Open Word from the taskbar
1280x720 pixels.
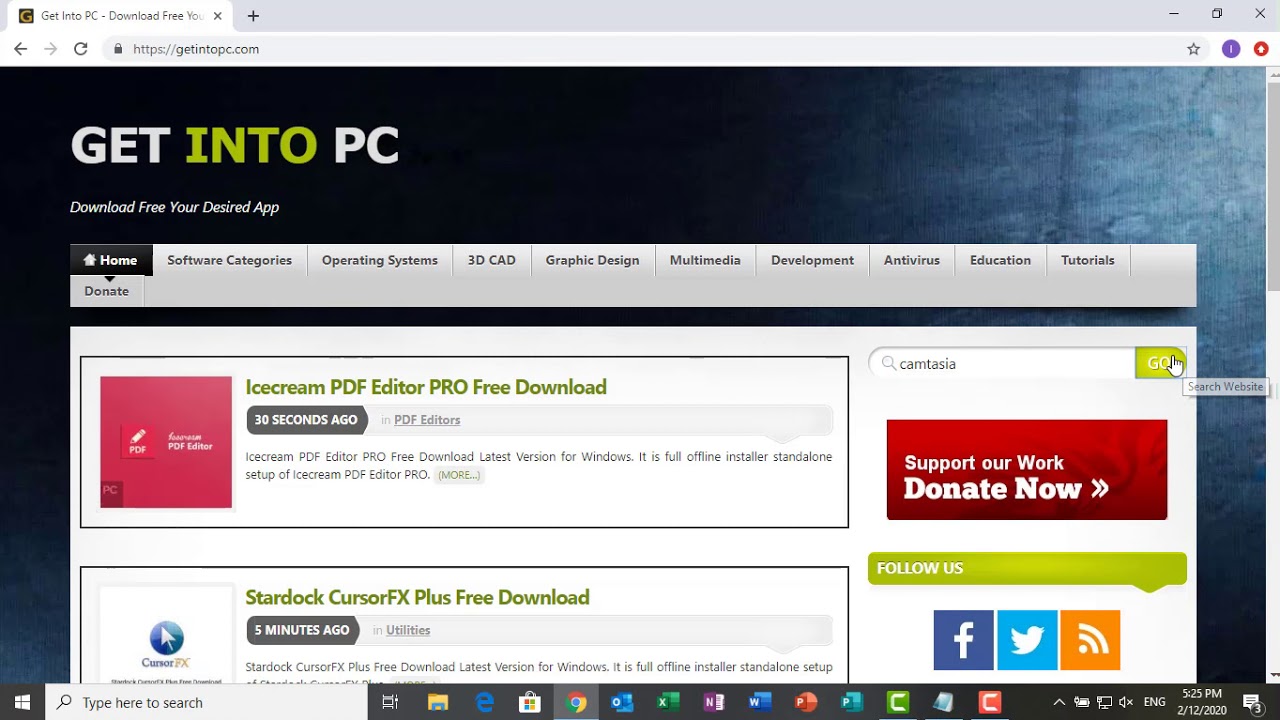760,702
